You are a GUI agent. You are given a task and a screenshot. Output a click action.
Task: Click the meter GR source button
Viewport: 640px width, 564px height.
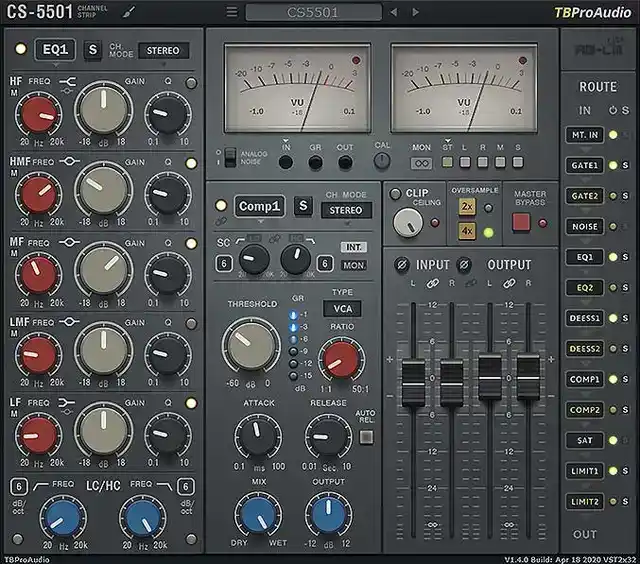pos(315,162)
